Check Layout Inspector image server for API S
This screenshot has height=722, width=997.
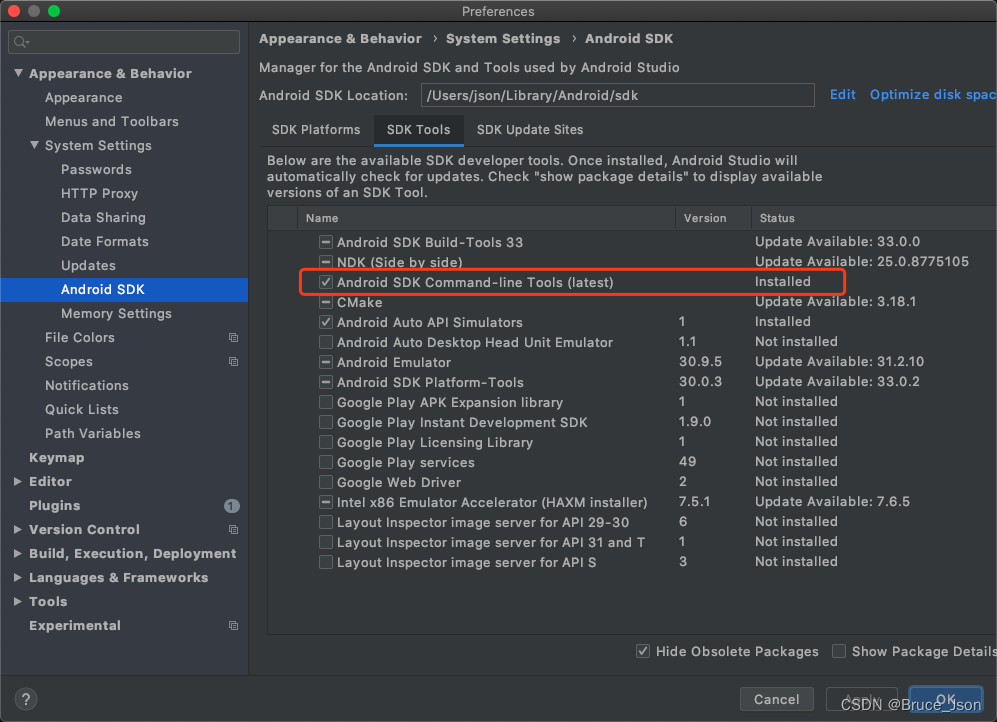pyautogui.click(x=326, y=562)
